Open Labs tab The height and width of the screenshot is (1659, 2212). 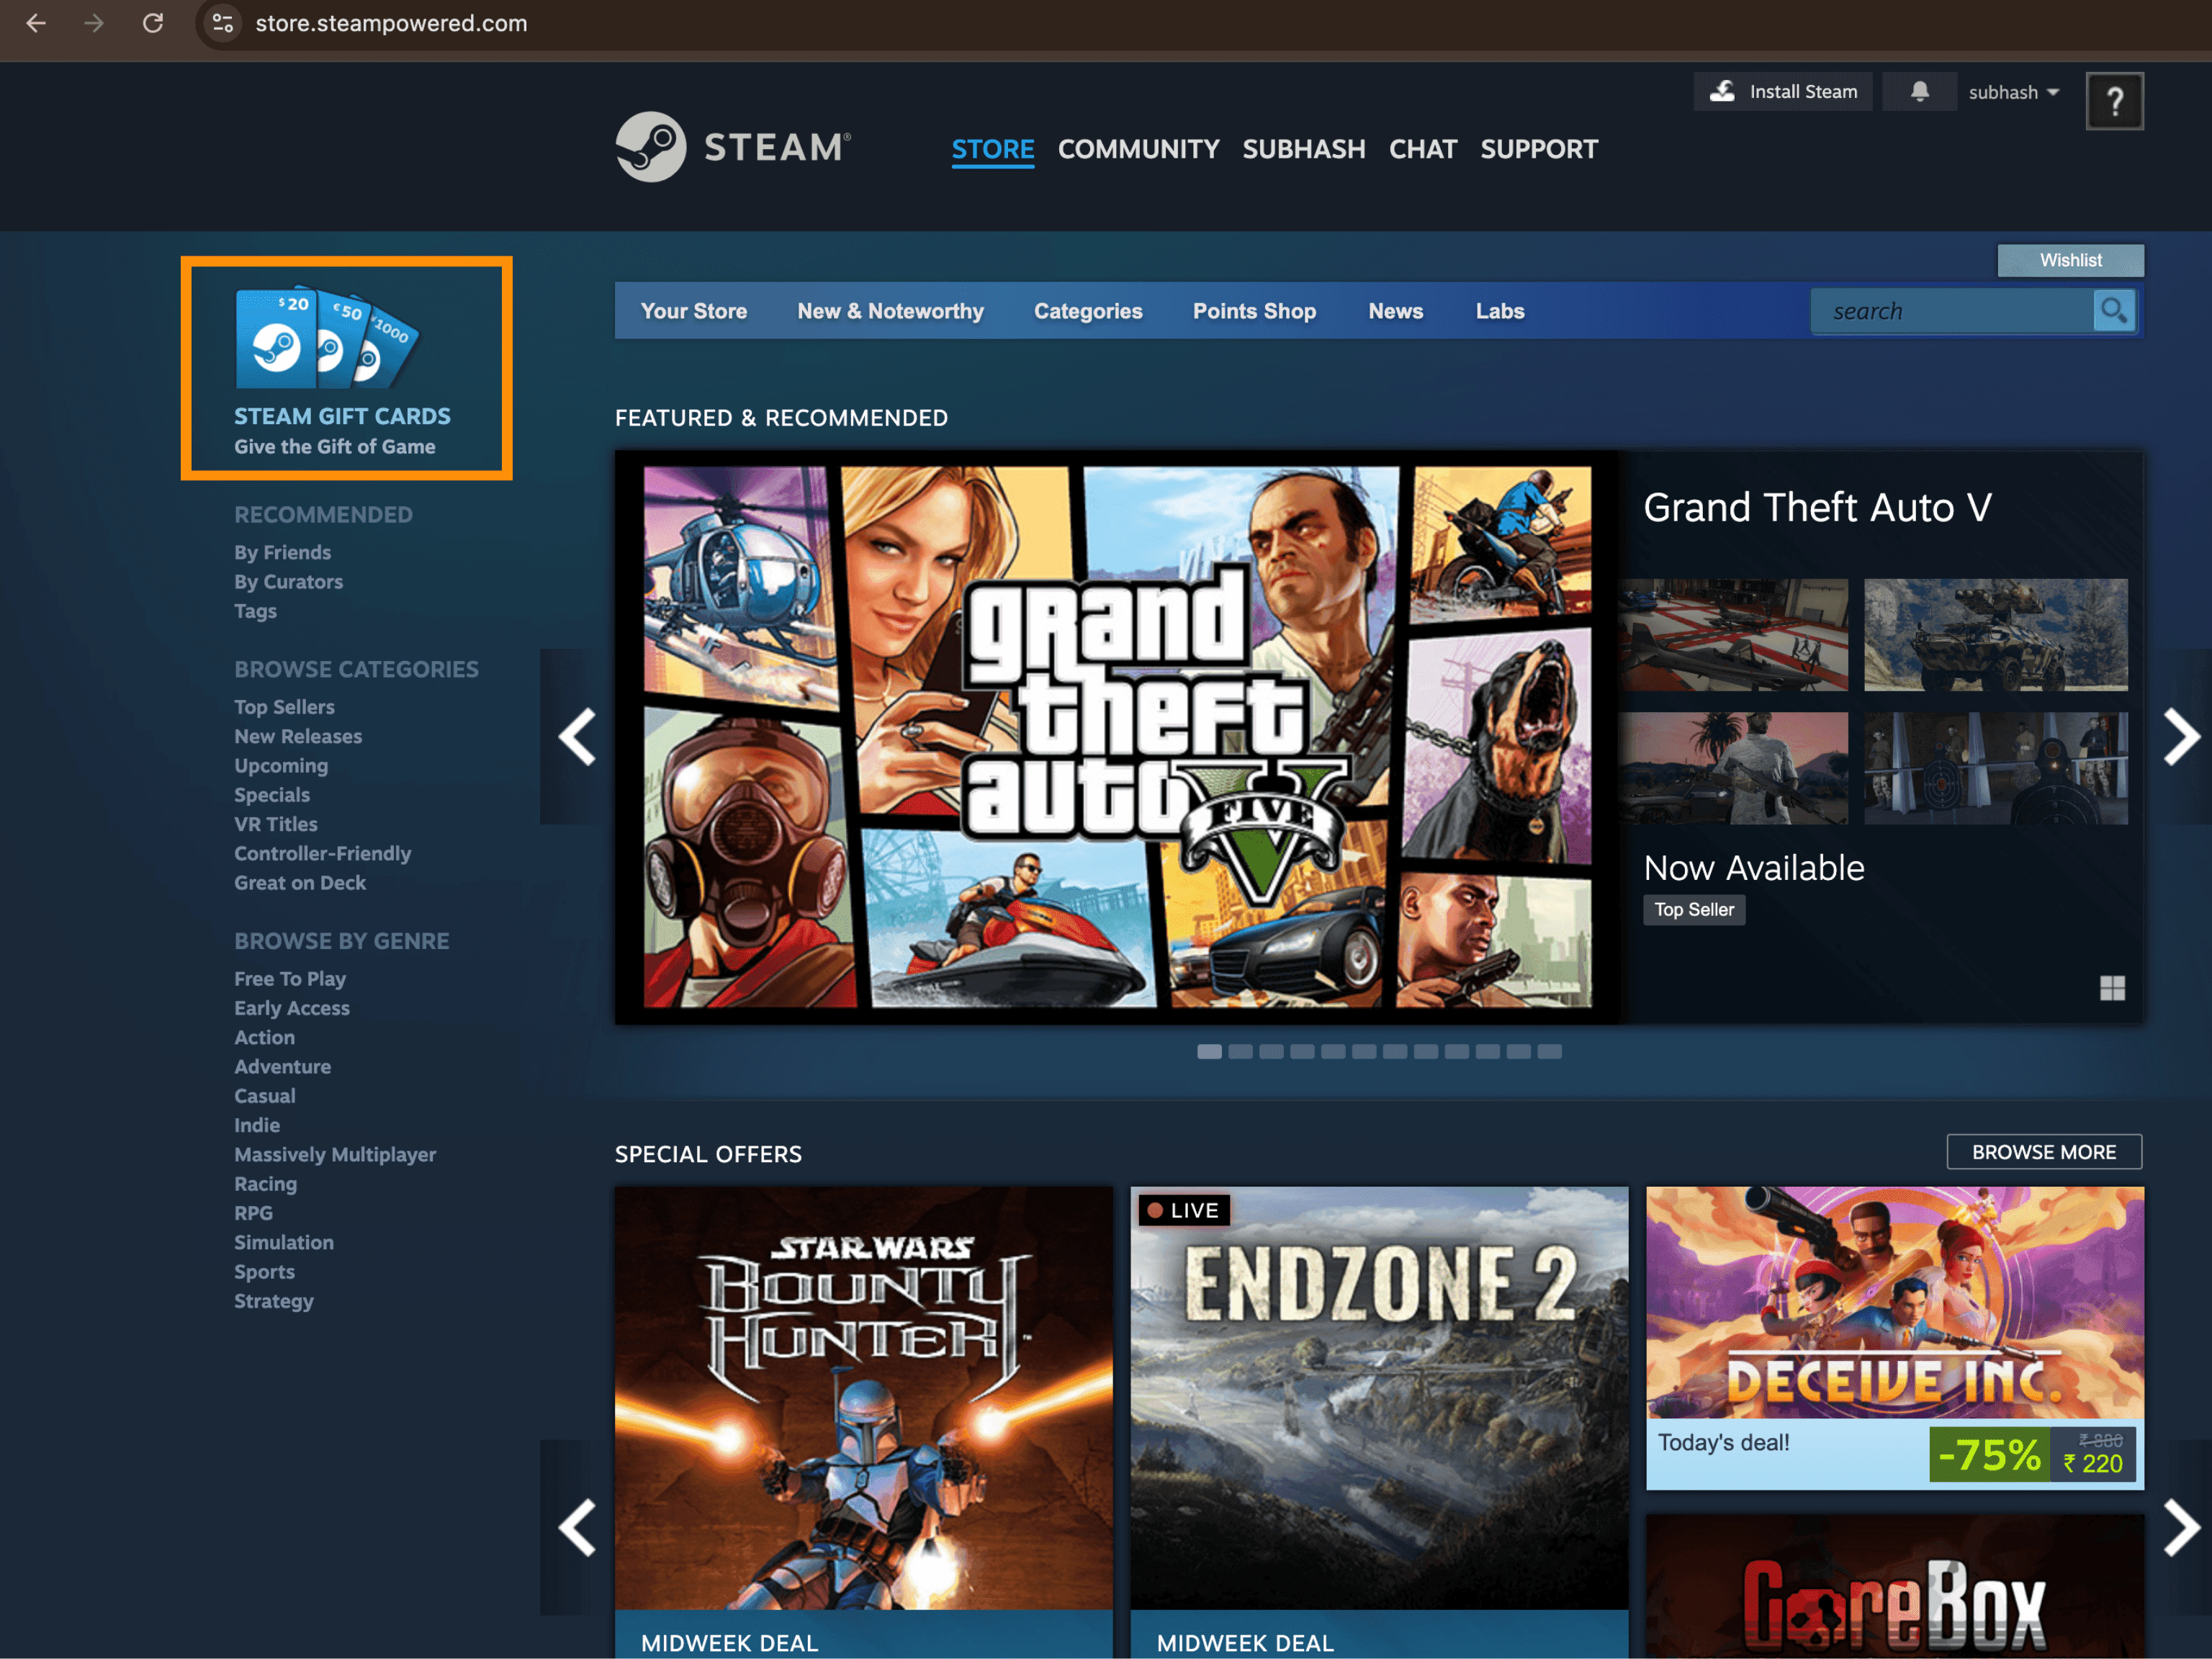pos(1499,311)
